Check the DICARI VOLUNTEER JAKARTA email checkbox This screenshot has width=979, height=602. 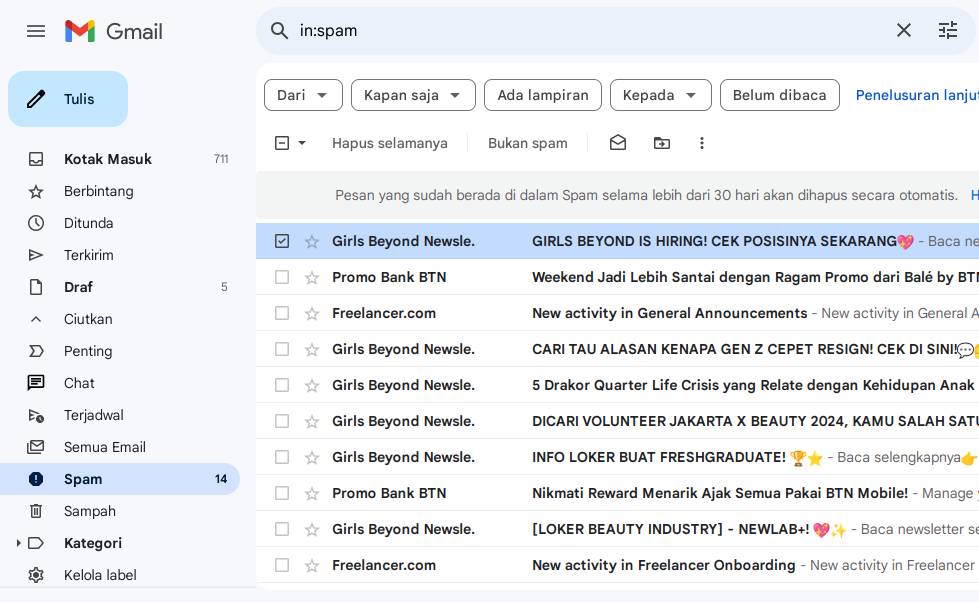coord(282,421)
